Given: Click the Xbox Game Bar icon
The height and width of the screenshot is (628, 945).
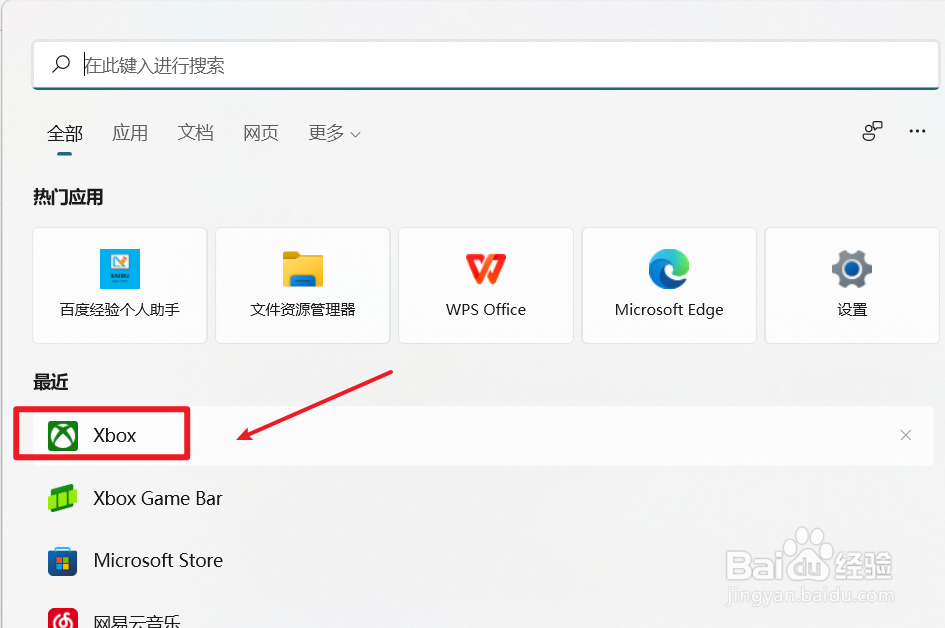Looking at the screenshot, I should [63, 498].
